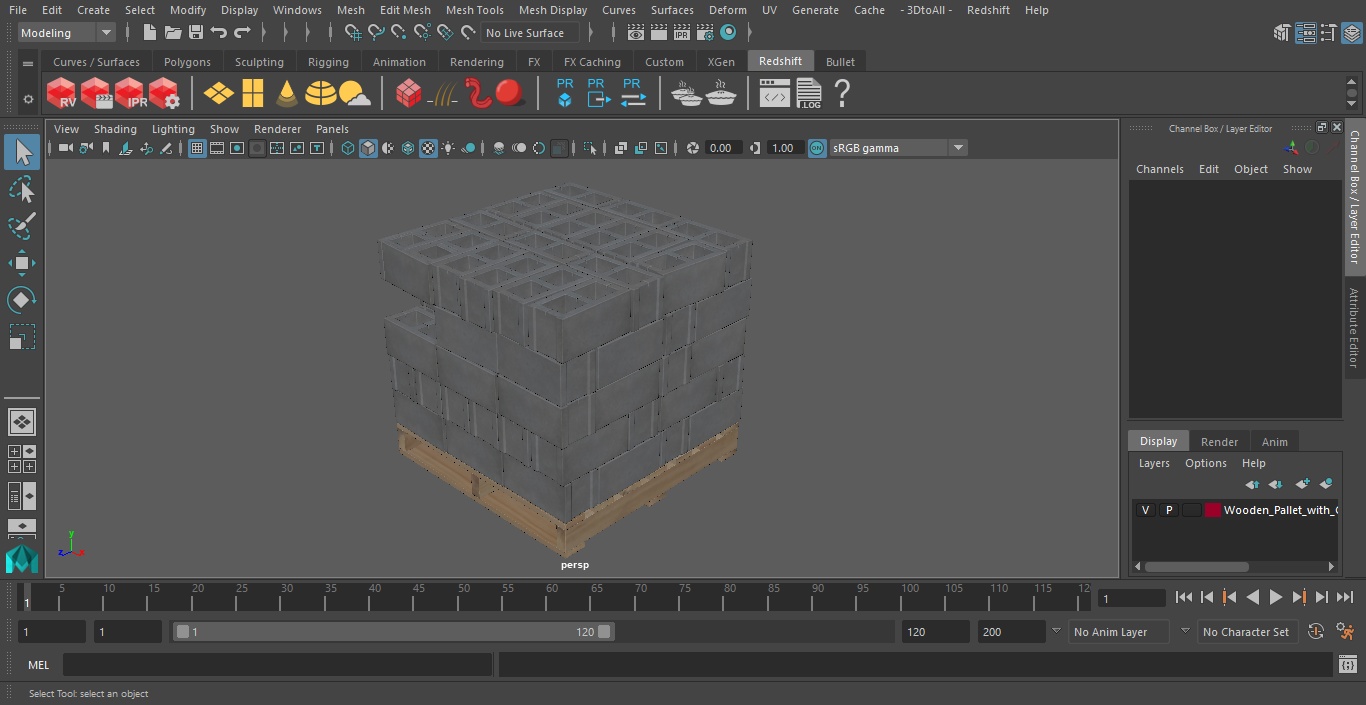Open Layers menu in Layer Editor
Viewport: 1366px width, 705px height.
pyautogui.click(x=1154, y=463)
